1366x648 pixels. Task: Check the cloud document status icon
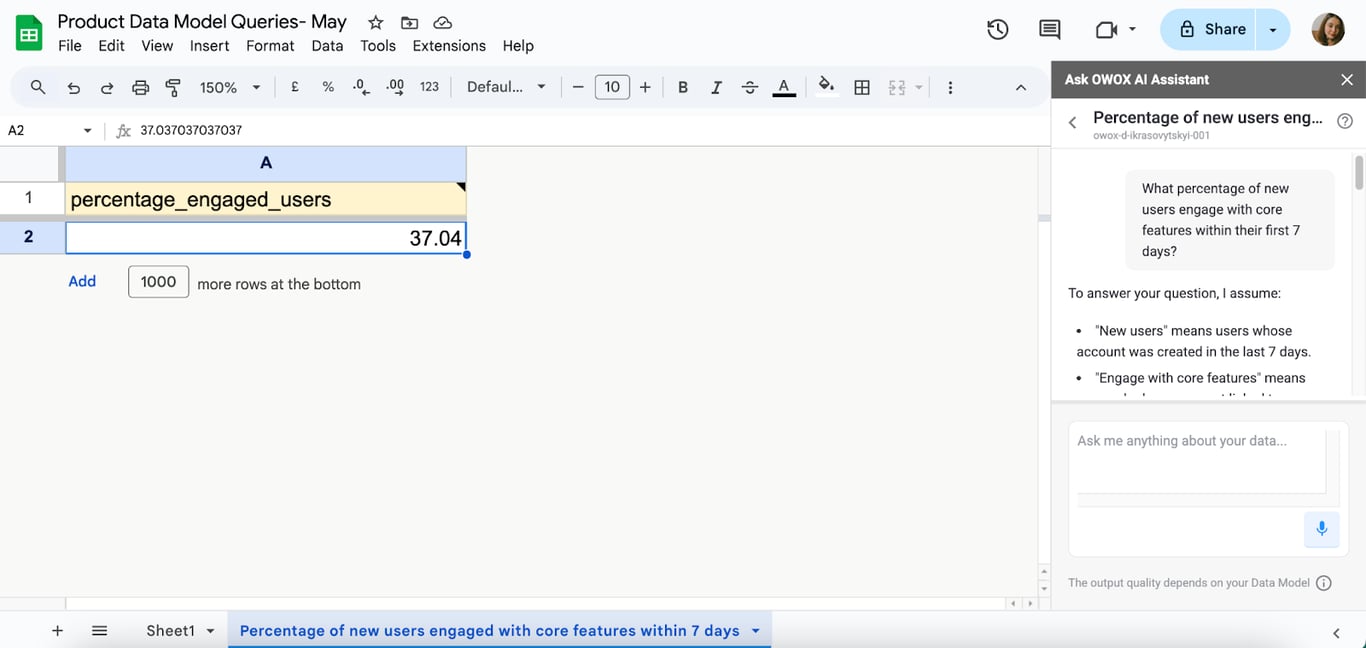tap(442, 22)
